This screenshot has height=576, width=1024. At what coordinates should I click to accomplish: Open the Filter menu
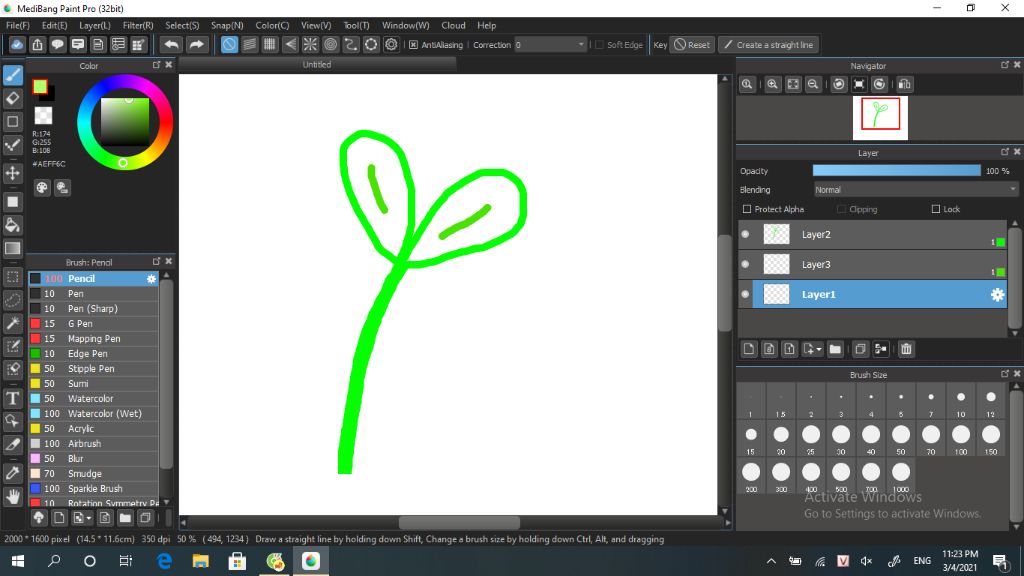click(x=138, y=25)
